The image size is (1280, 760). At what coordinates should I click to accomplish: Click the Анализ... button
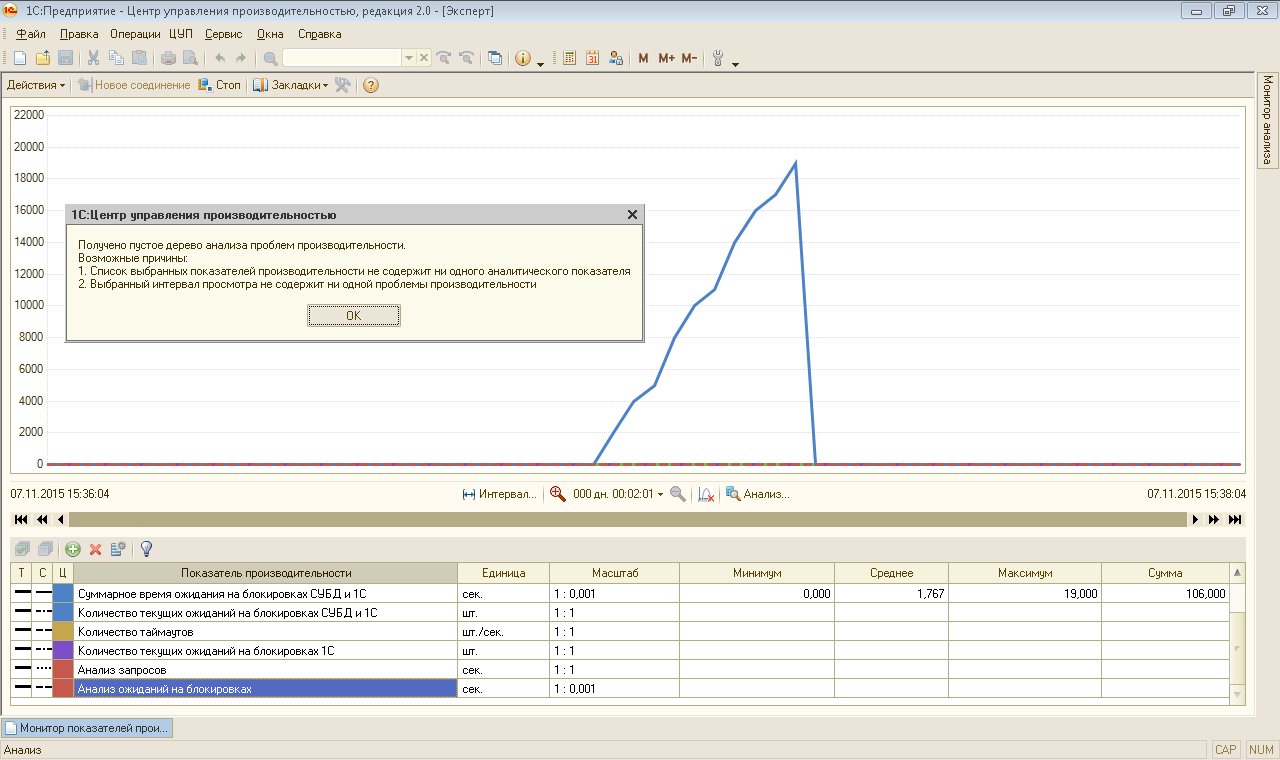758,493
